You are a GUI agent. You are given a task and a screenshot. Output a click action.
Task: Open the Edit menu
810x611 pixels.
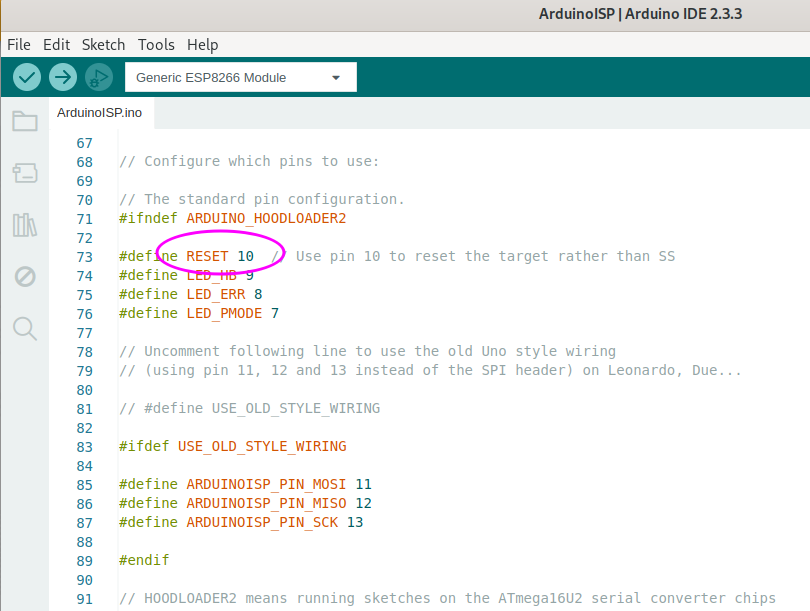(x=56, y=45)
